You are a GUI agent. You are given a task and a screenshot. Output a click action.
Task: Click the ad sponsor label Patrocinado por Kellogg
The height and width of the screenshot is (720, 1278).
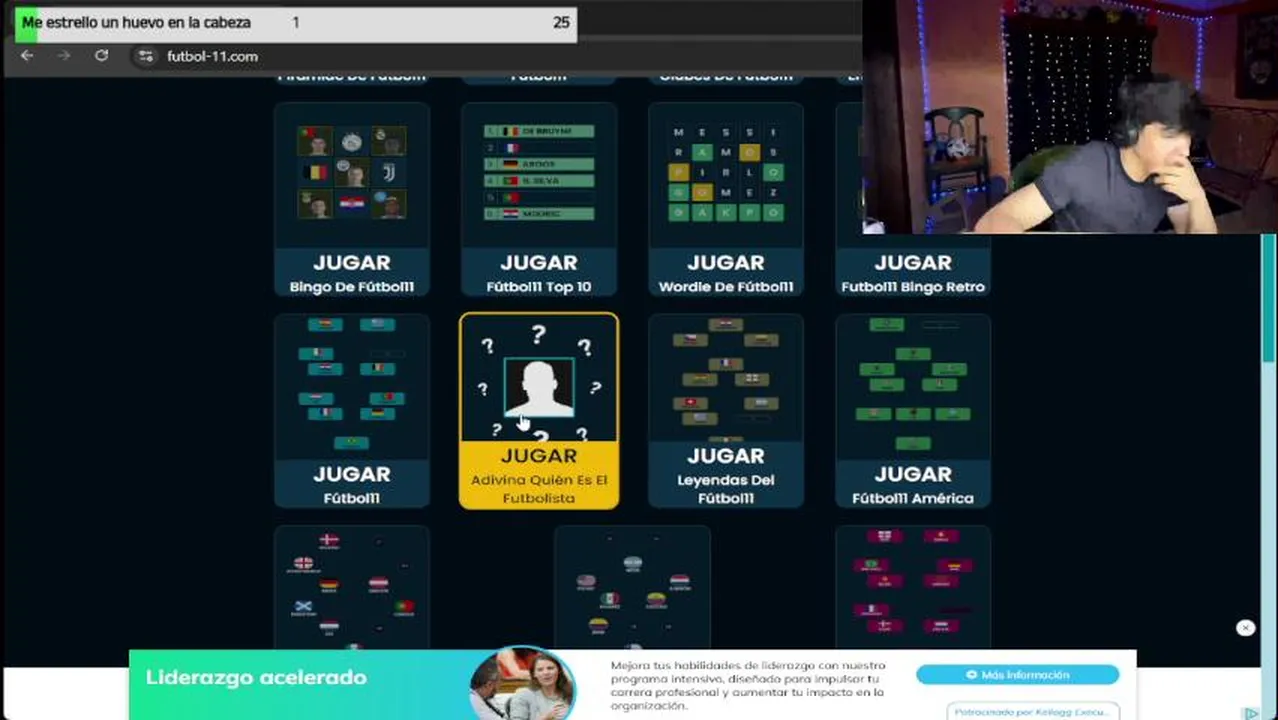[1032, 712]
